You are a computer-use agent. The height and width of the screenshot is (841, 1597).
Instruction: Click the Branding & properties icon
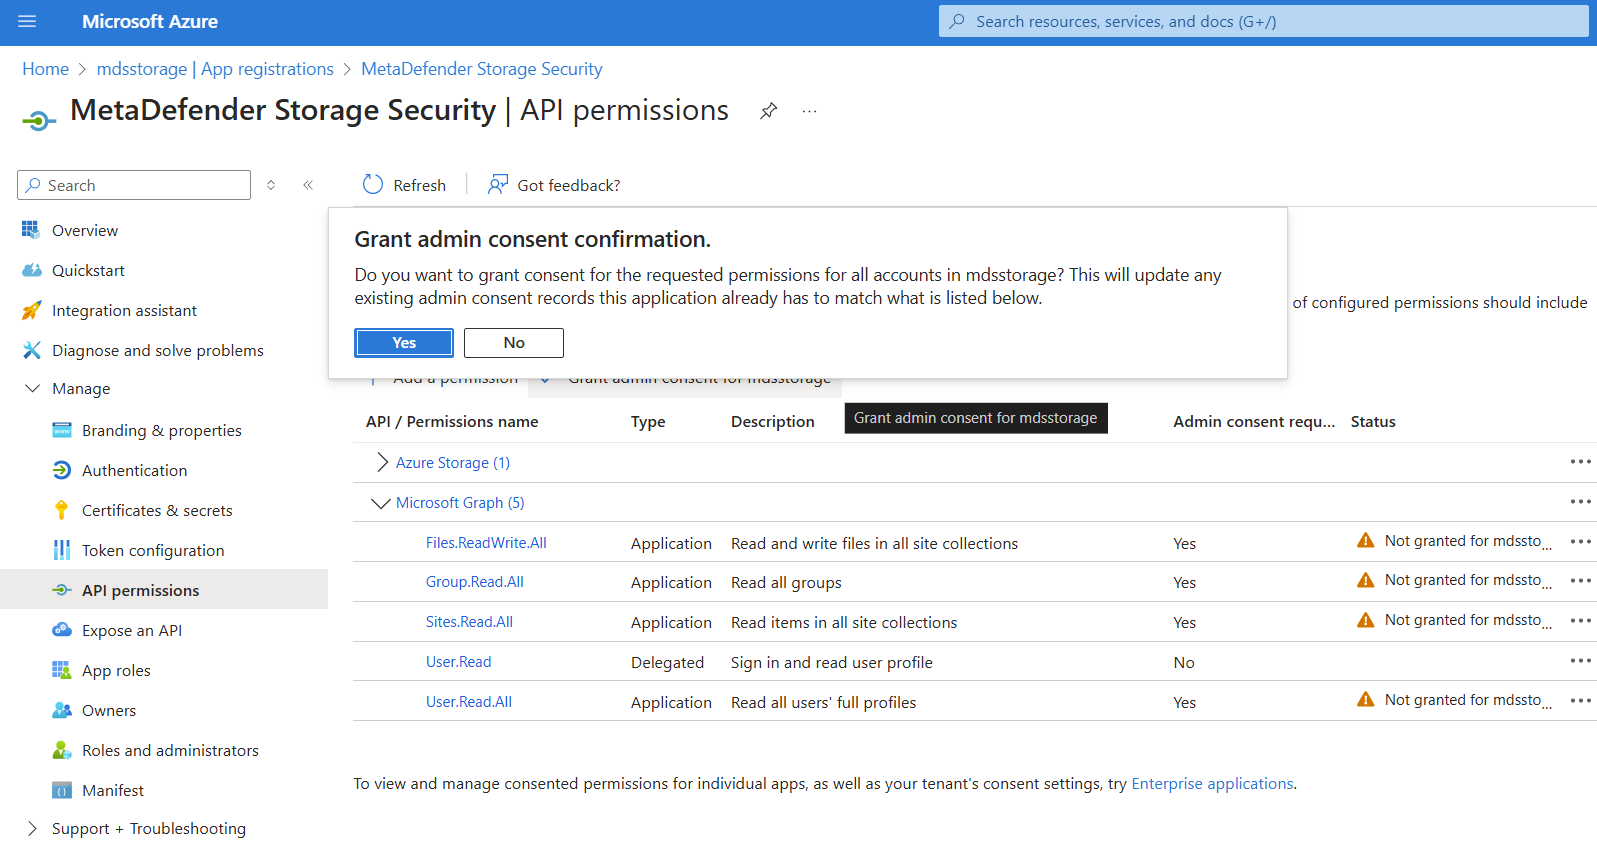click(x=62, y=430)
